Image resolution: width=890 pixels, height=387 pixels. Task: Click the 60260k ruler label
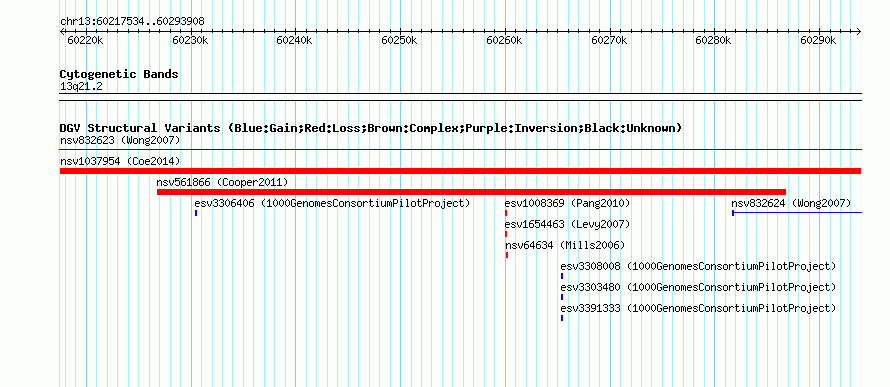click(x=505, y=40)
